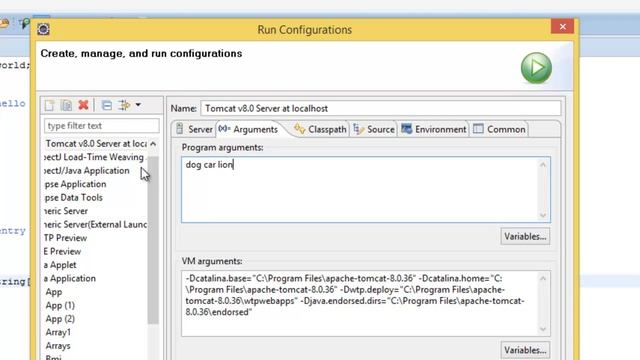Click Program arguments scrollbar up arrow
Image resolution: width=640 pixels, height=360 pixels.
point(543,165)
